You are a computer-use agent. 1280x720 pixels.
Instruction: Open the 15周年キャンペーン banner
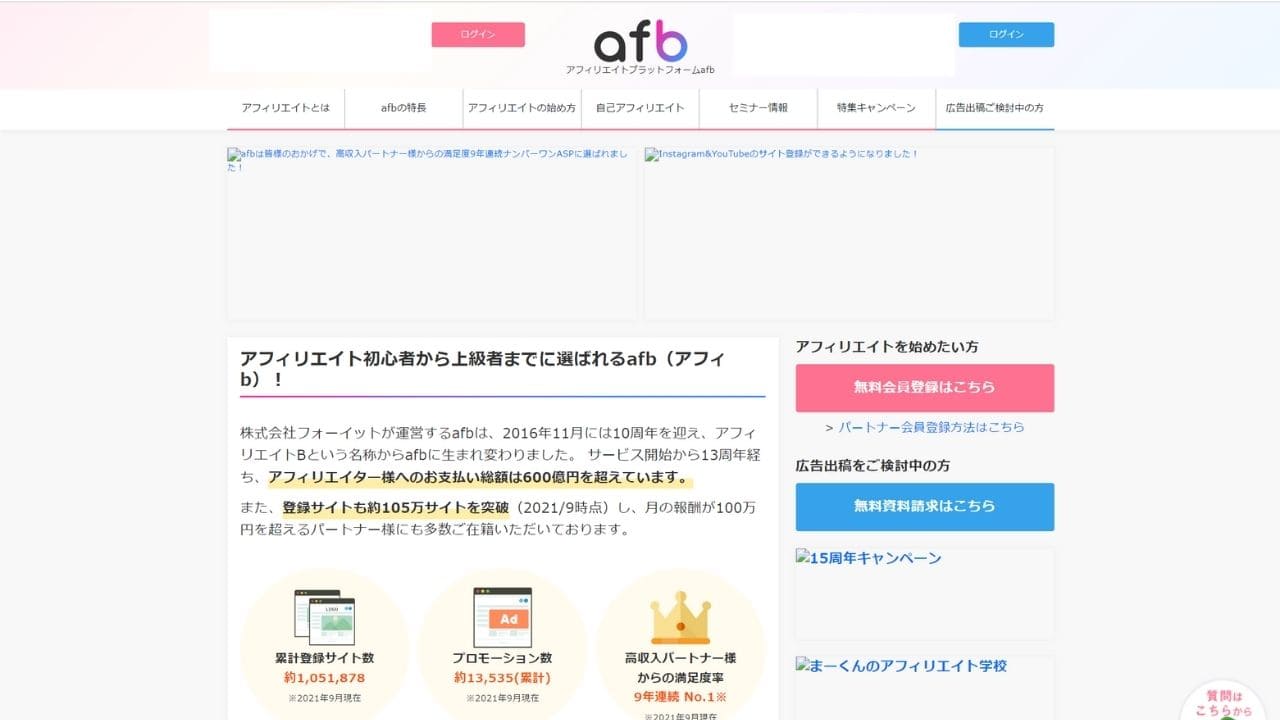click(x=925, y=594)
